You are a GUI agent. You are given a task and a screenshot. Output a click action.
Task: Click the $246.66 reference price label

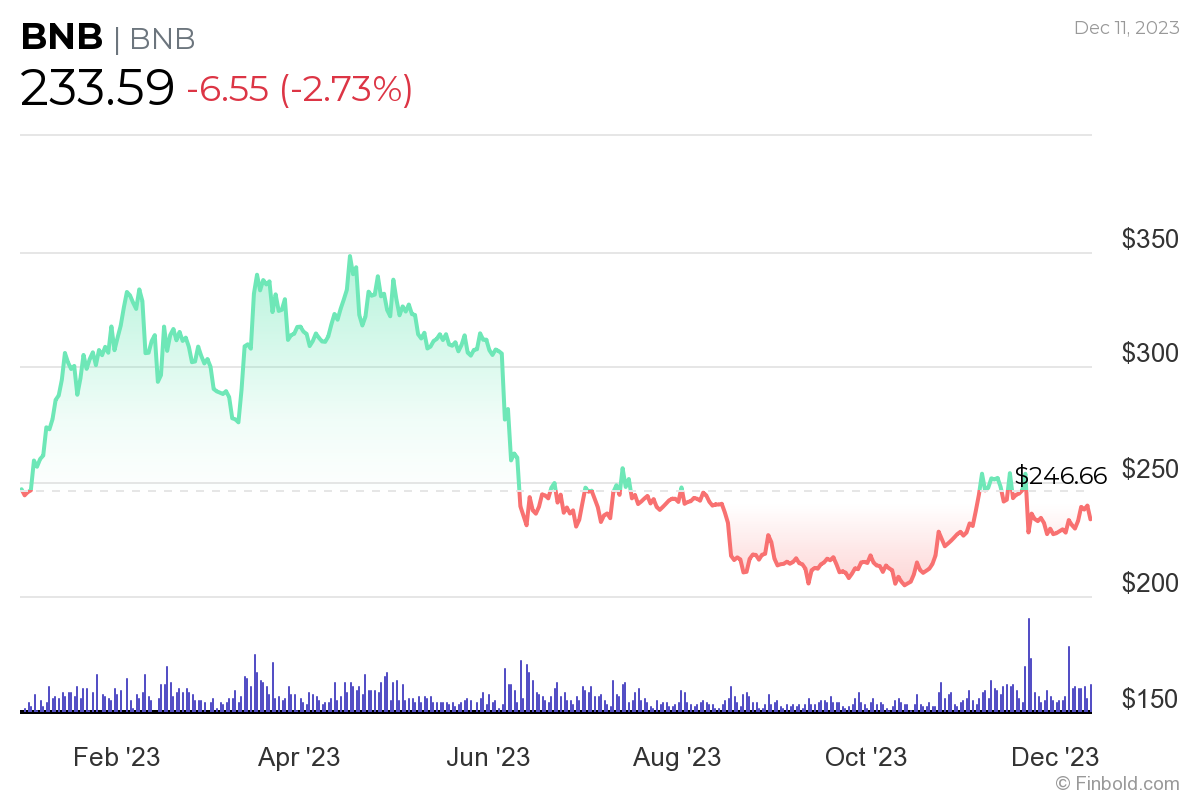[1060, 476]
